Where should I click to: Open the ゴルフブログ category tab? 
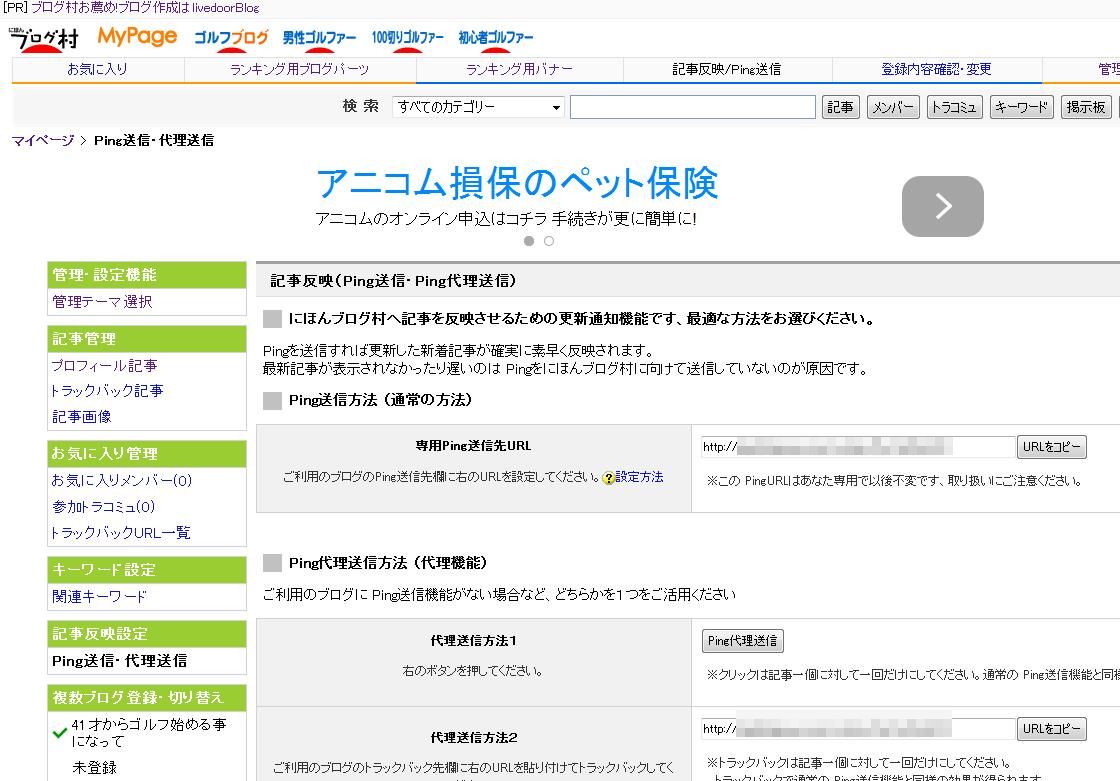[x=231, y=38]
